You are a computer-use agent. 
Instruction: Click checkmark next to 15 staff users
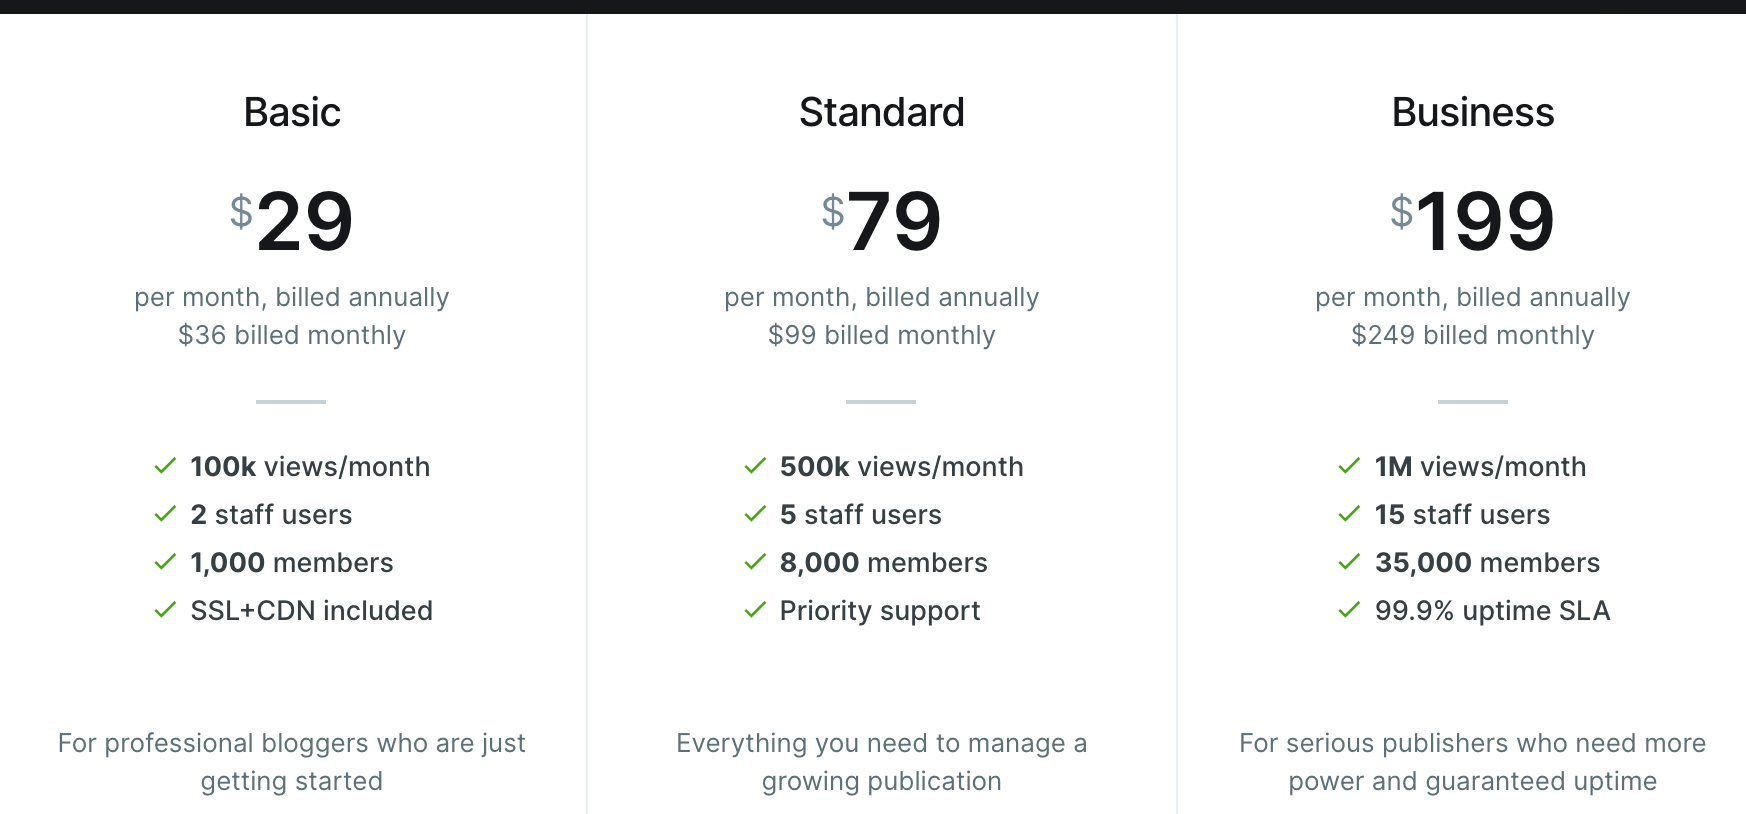pos(1349,514)
